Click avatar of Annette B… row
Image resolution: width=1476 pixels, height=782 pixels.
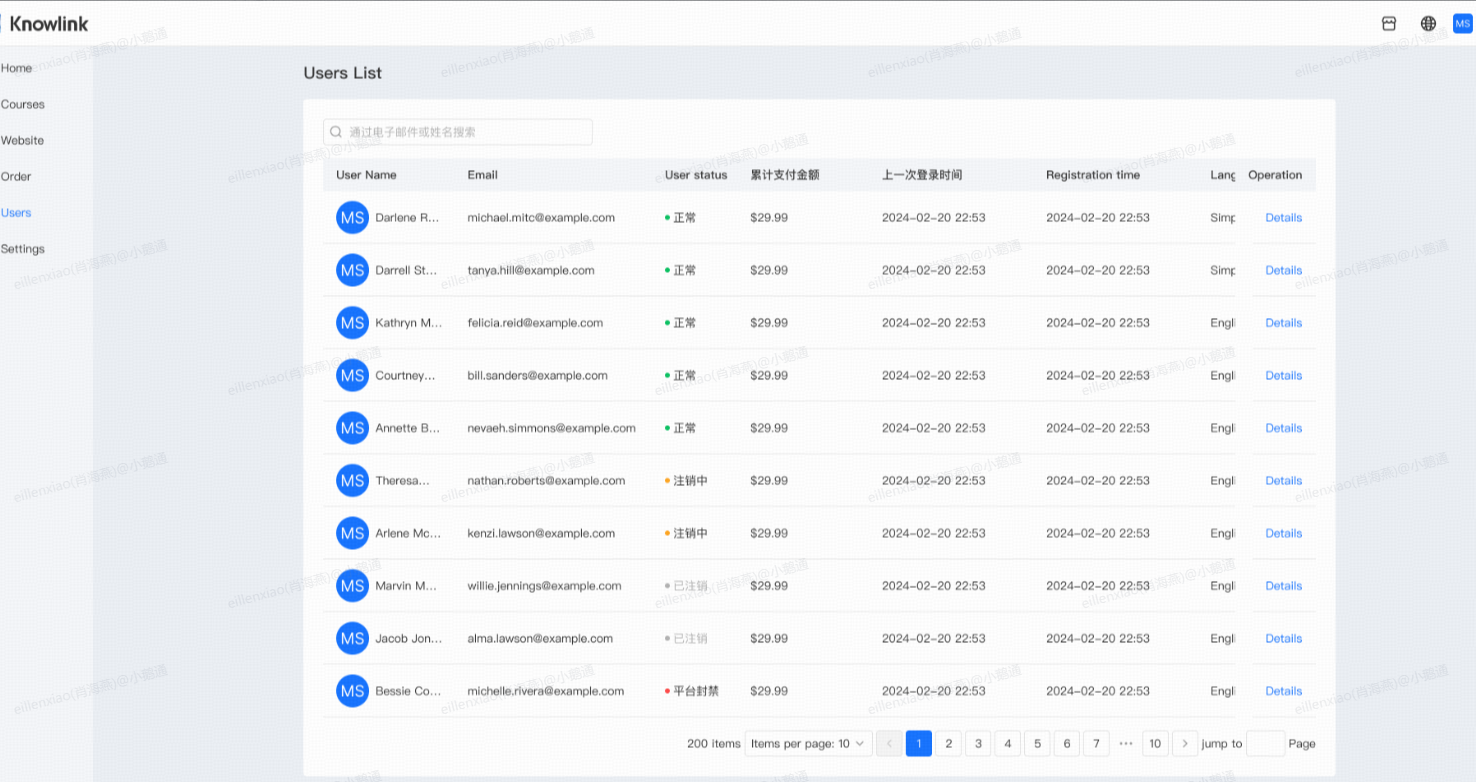pyautogui.click(x=352, y=428)
